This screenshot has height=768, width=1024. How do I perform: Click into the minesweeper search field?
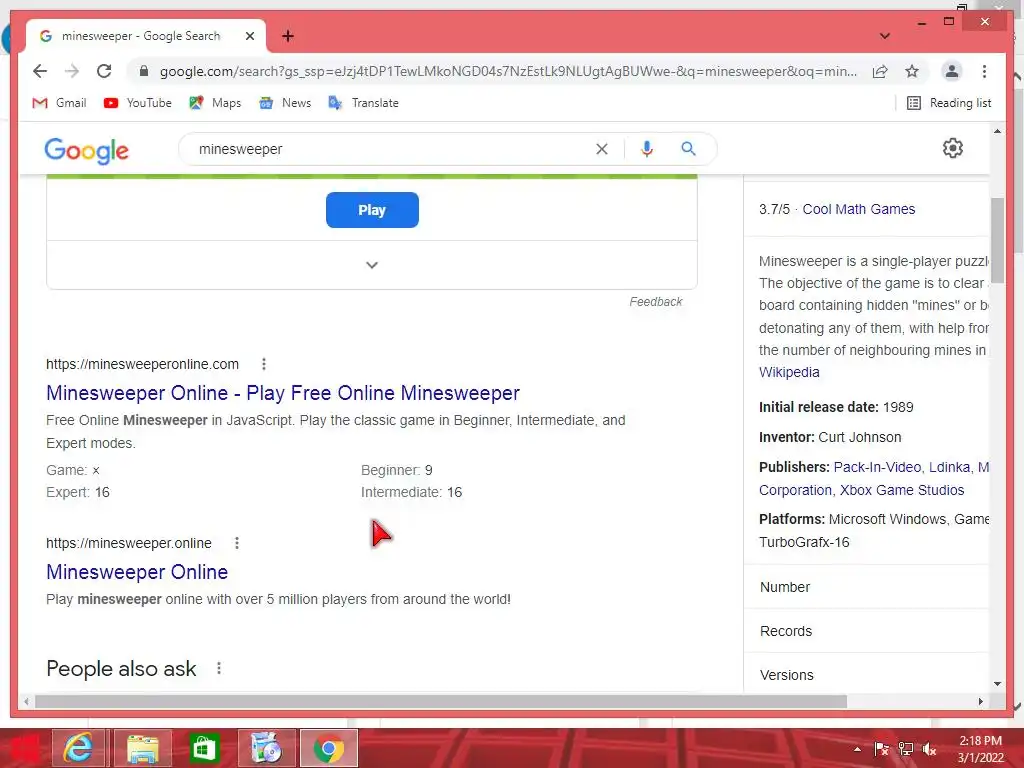click(392, 149)
